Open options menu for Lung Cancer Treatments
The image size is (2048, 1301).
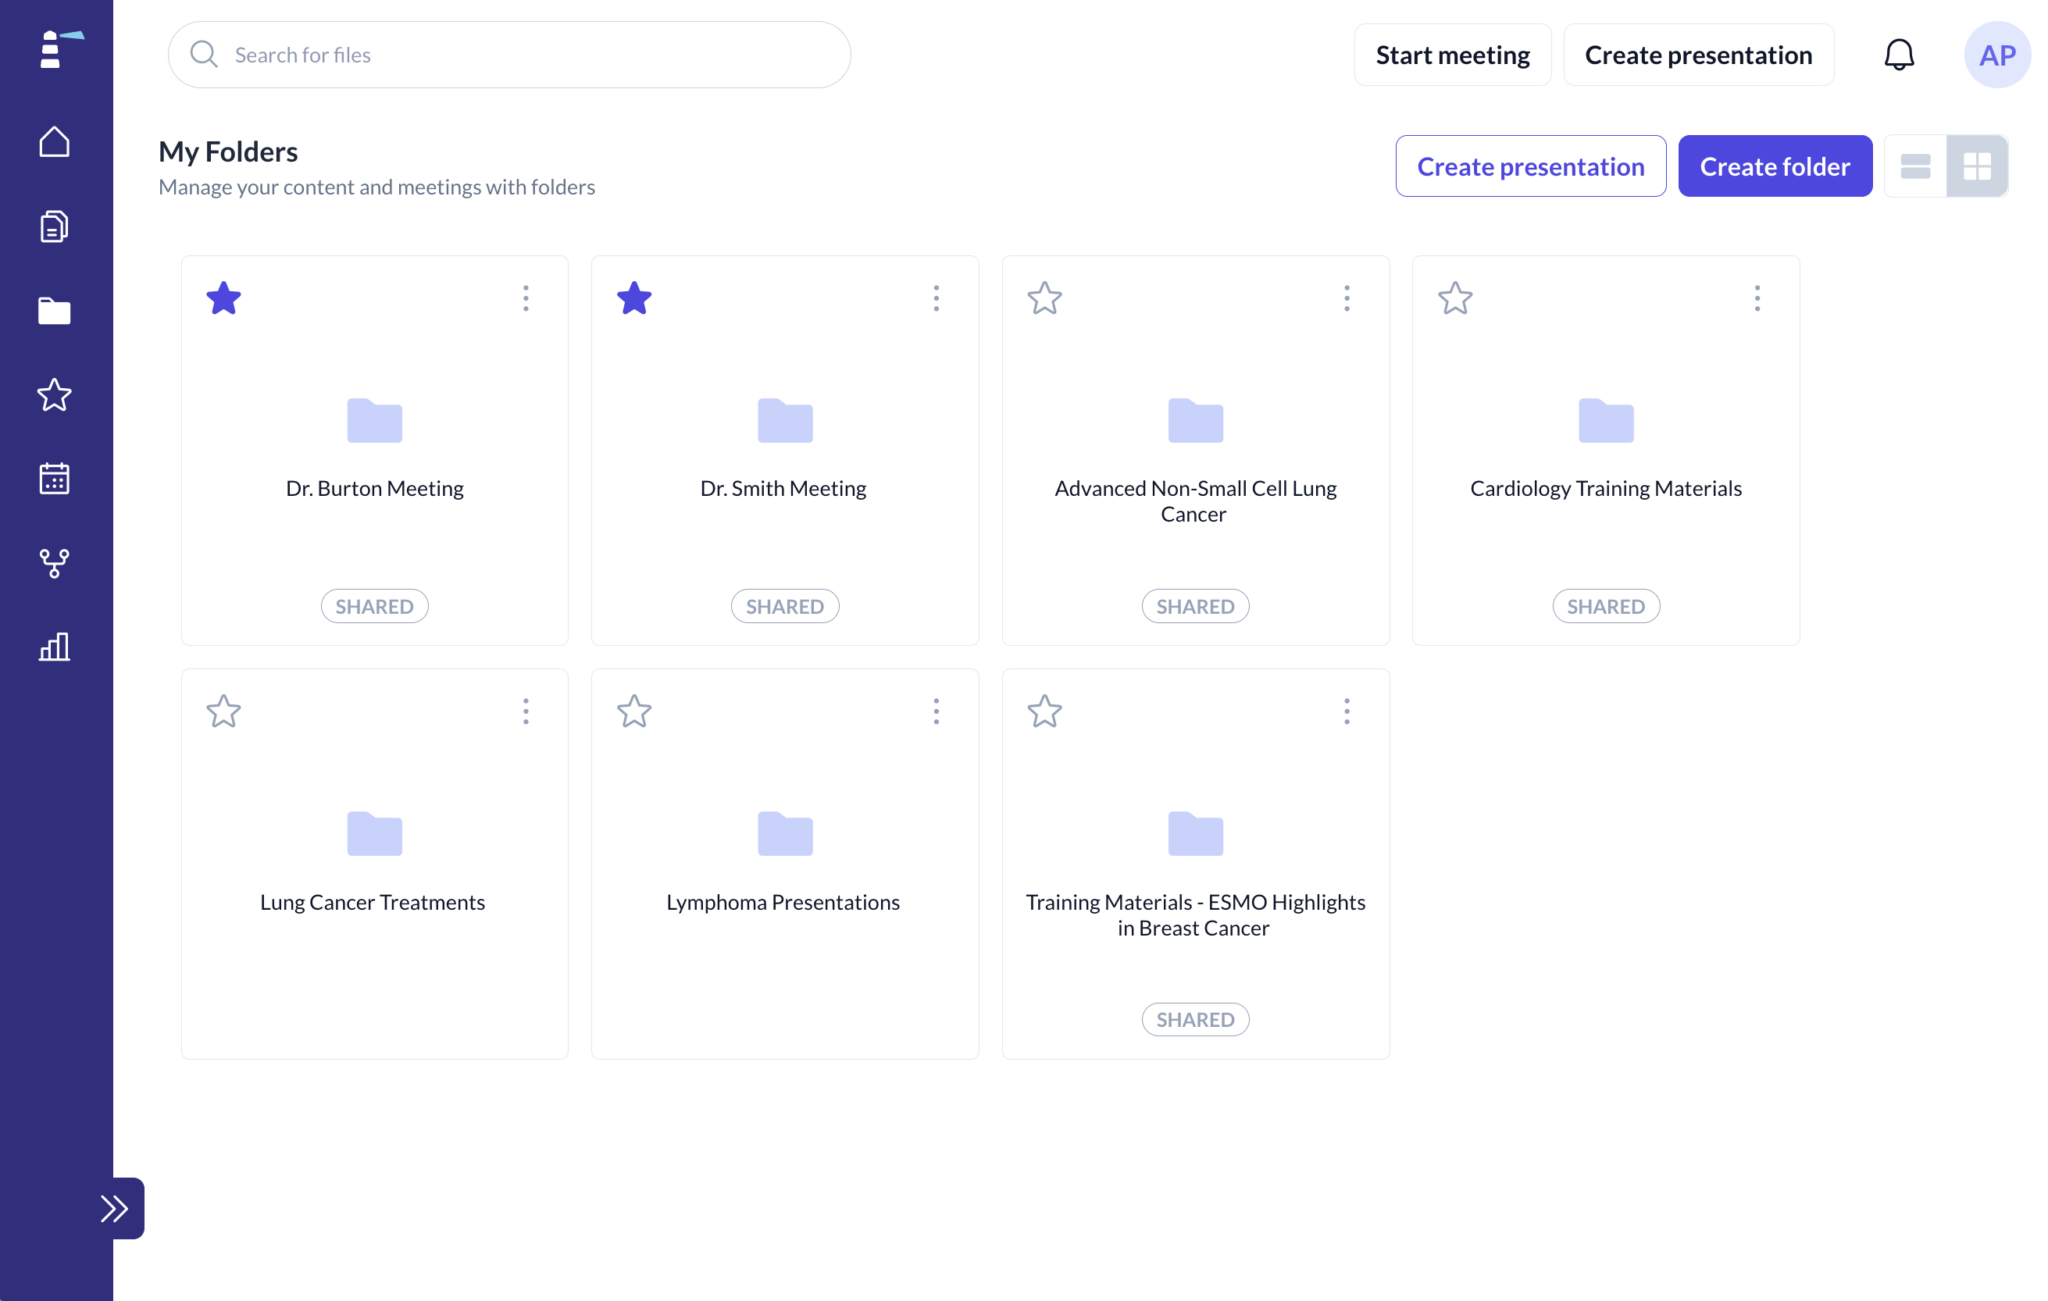click(526, 711)
